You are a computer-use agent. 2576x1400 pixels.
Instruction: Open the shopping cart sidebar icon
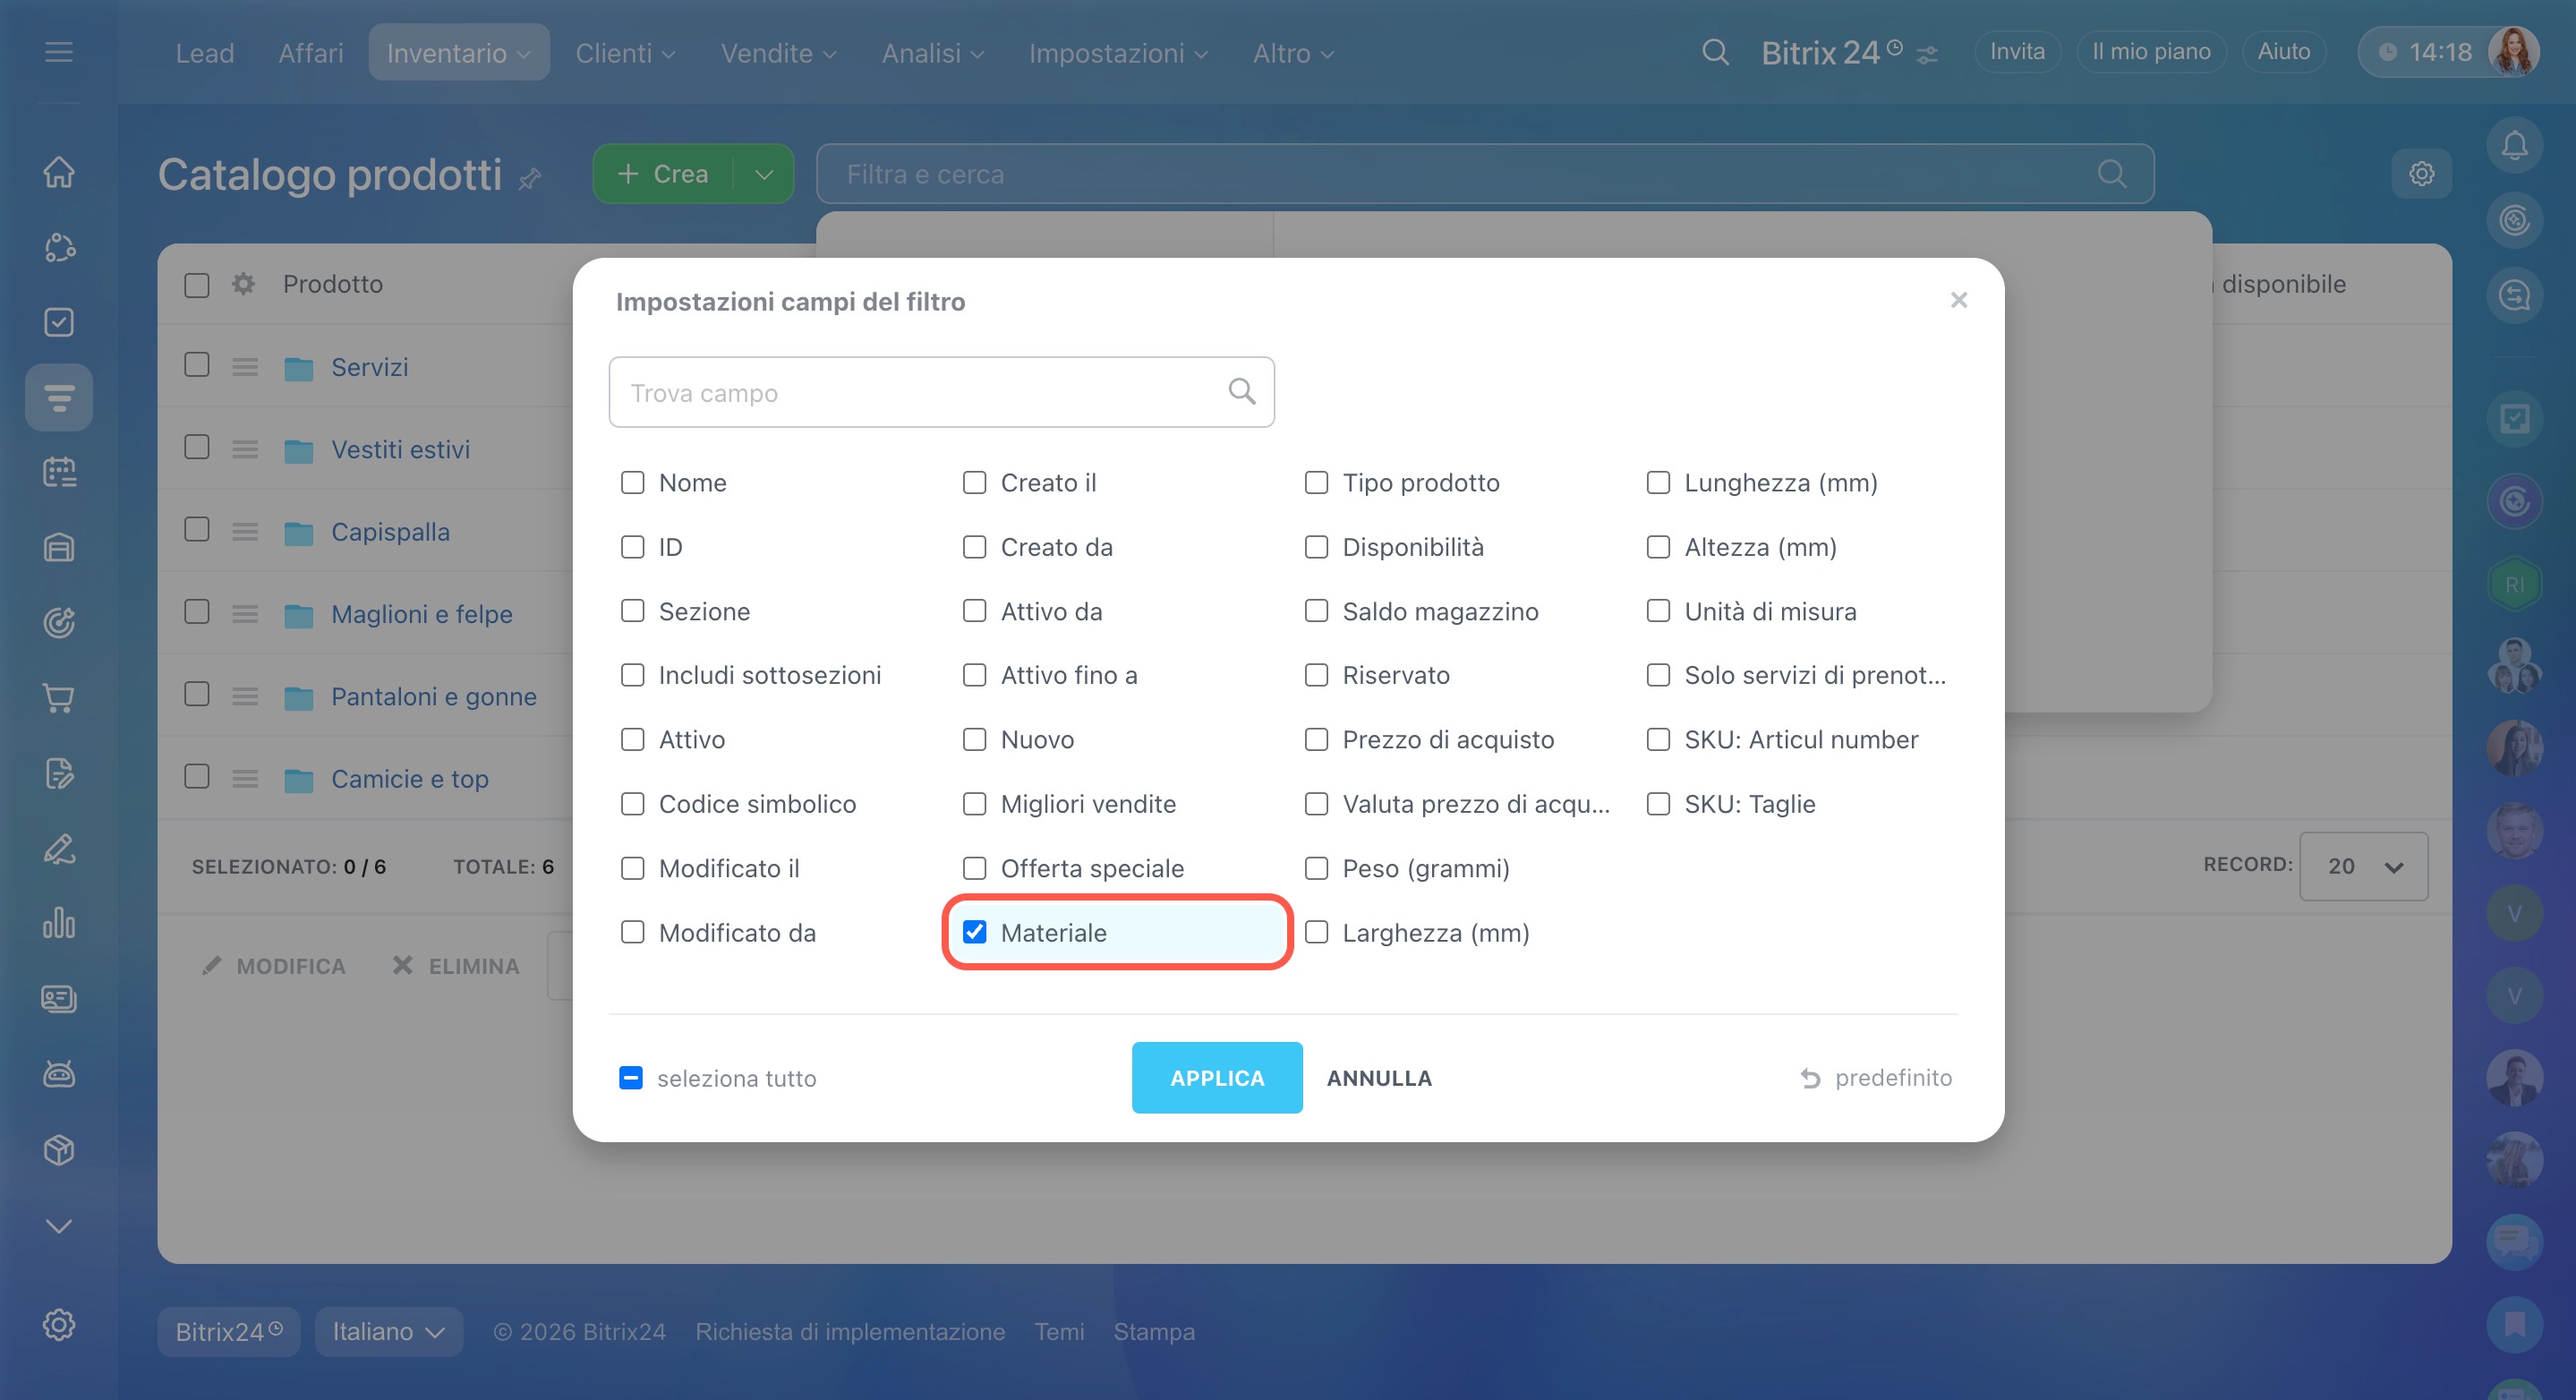(59, 698)
